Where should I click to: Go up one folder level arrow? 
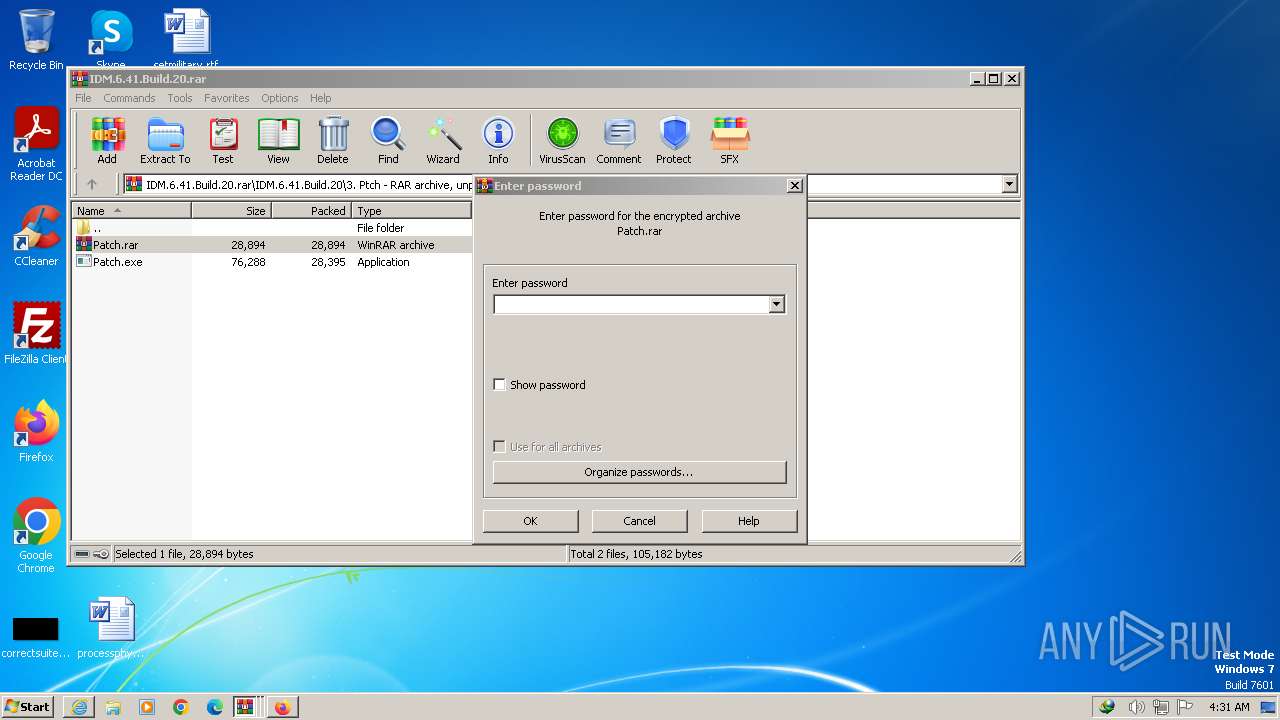[x=92, y=184]
